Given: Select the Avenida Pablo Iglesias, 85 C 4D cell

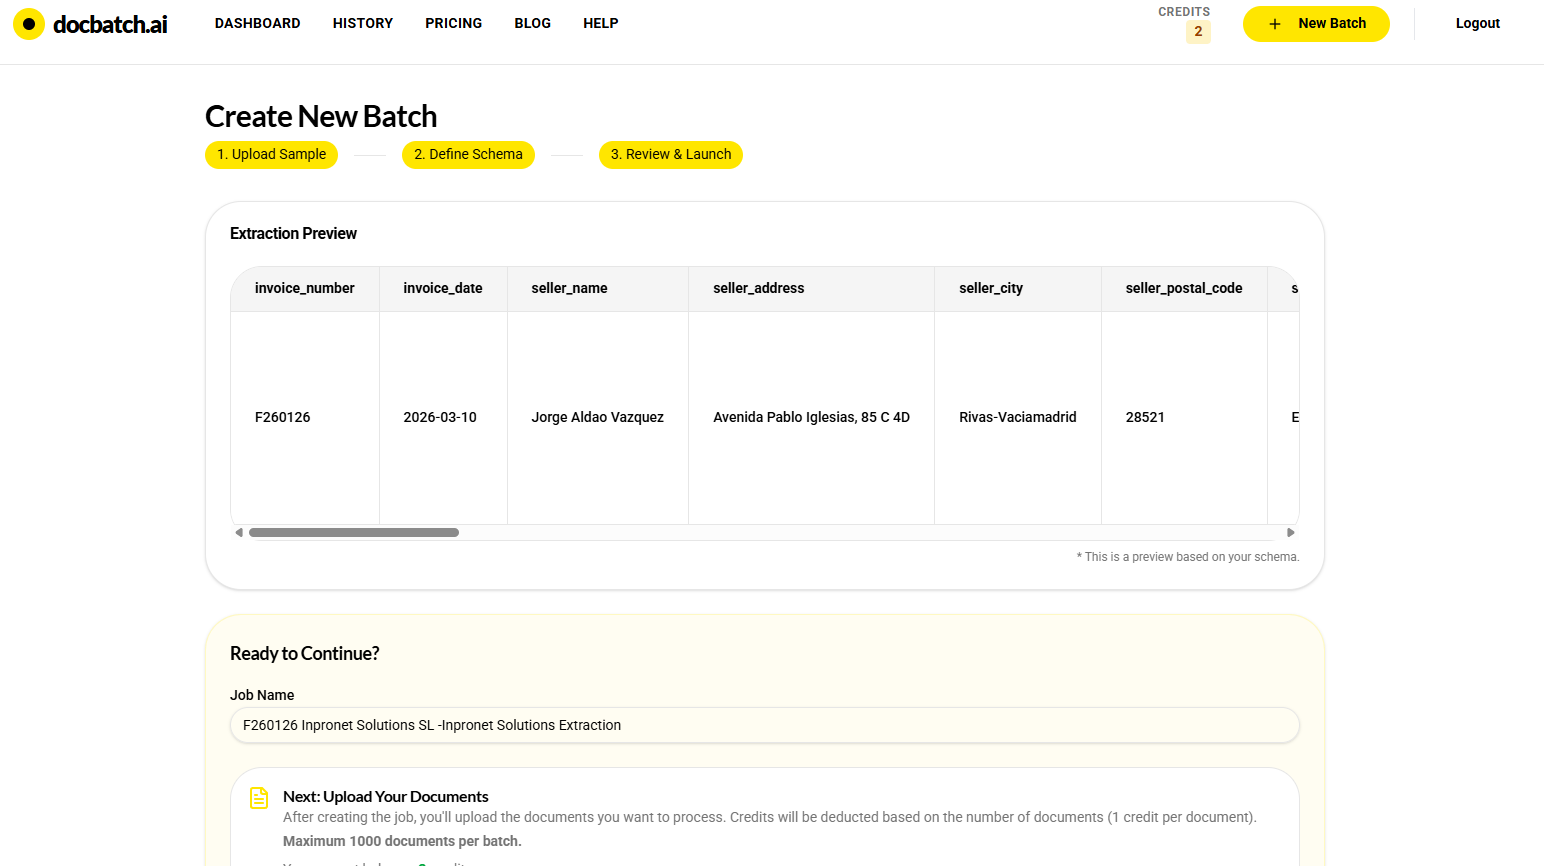Looking at the screenshot, I should pyautogui.click(x=811, y=417).
